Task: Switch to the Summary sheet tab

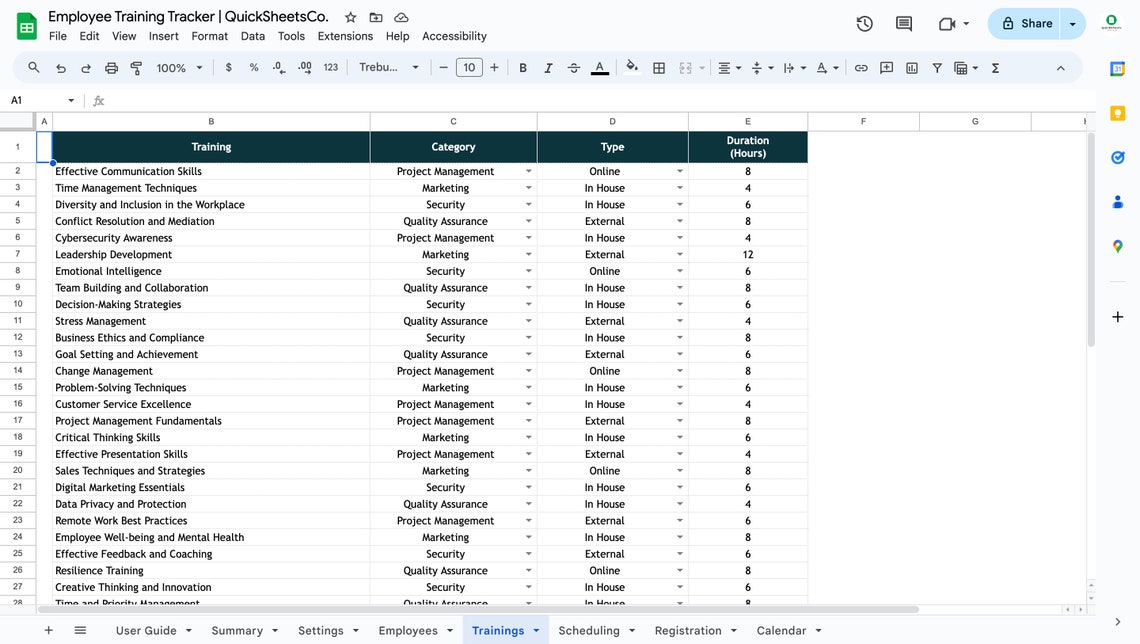Action: point(237,630)
